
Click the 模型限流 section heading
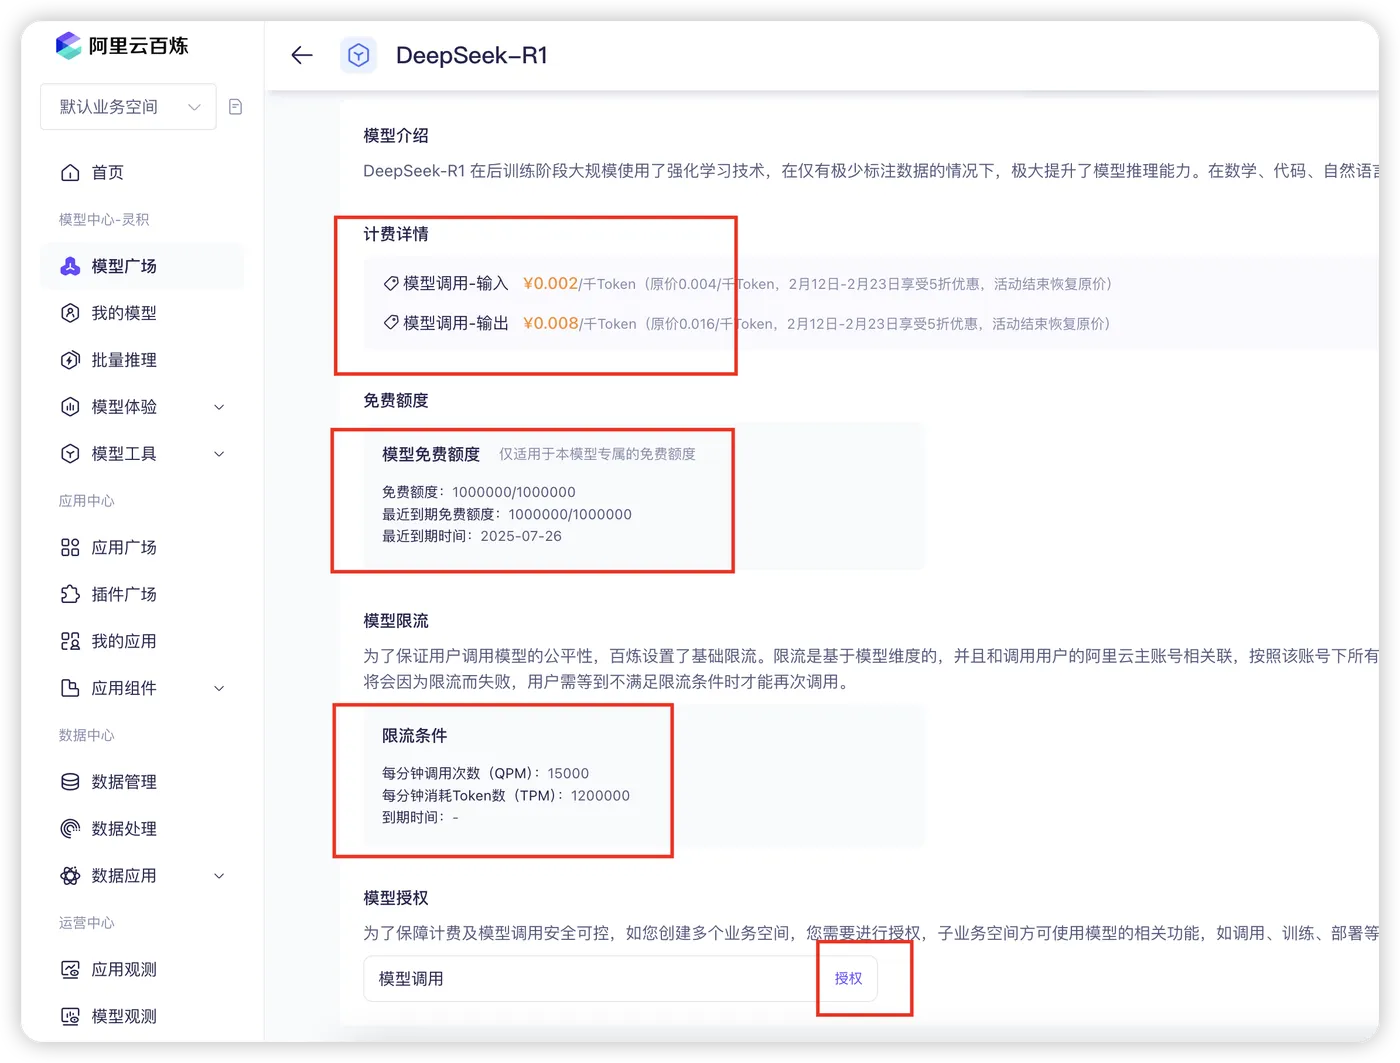(396, 621)
